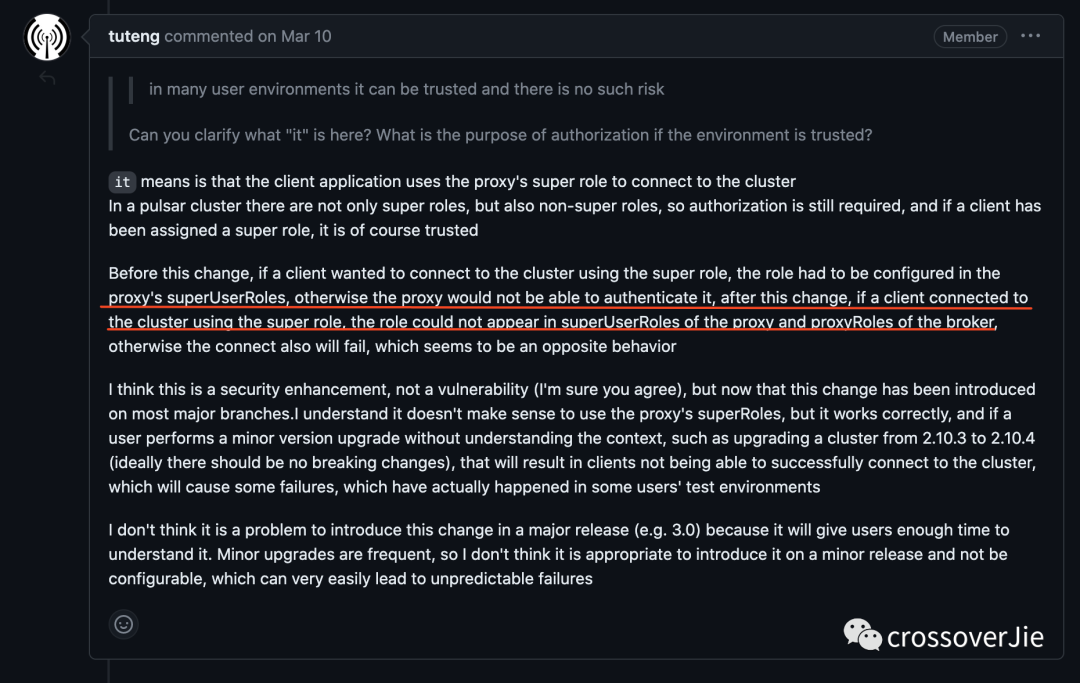
Task: Click the timeline vertical line below comment
Action: tap(109, 671)
